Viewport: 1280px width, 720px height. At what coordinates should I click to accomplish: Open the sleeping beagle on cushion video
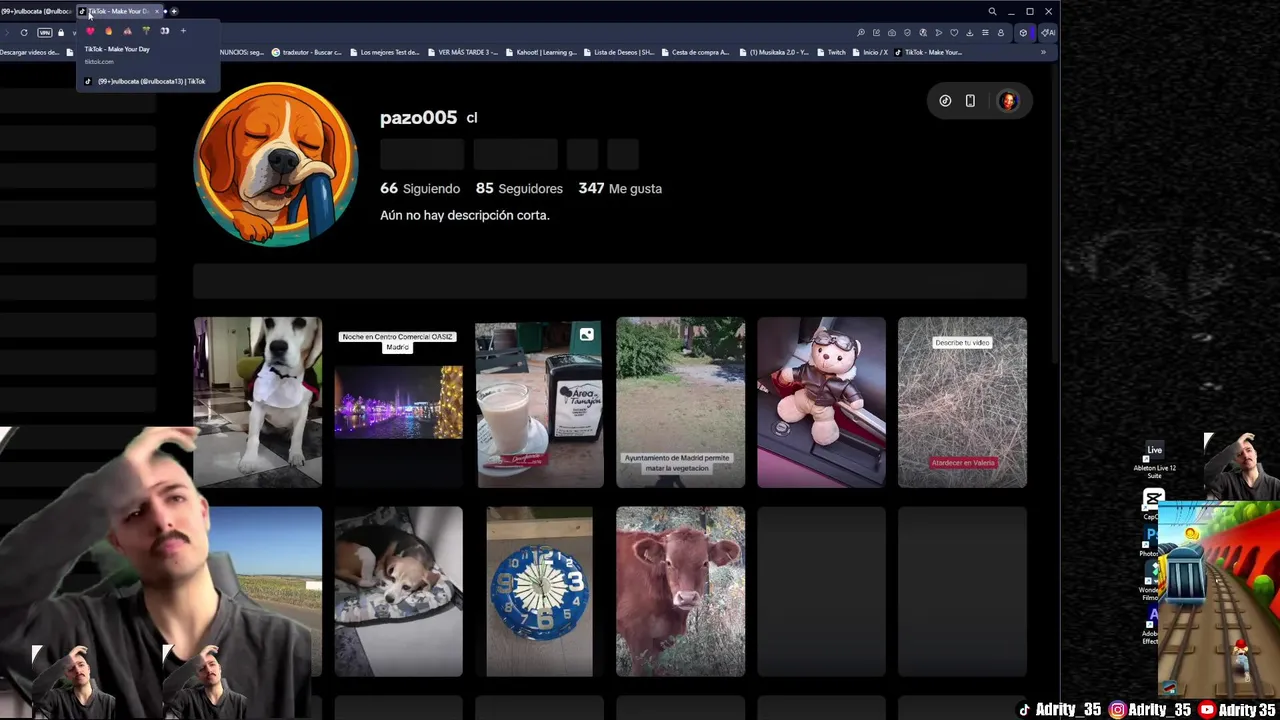click(x=398, y=591)
